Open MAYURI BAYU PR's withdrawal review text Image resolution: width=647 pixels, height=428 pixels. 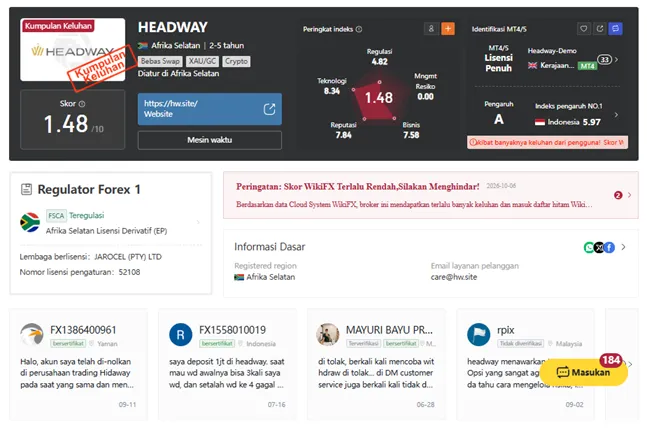(375, 373)
